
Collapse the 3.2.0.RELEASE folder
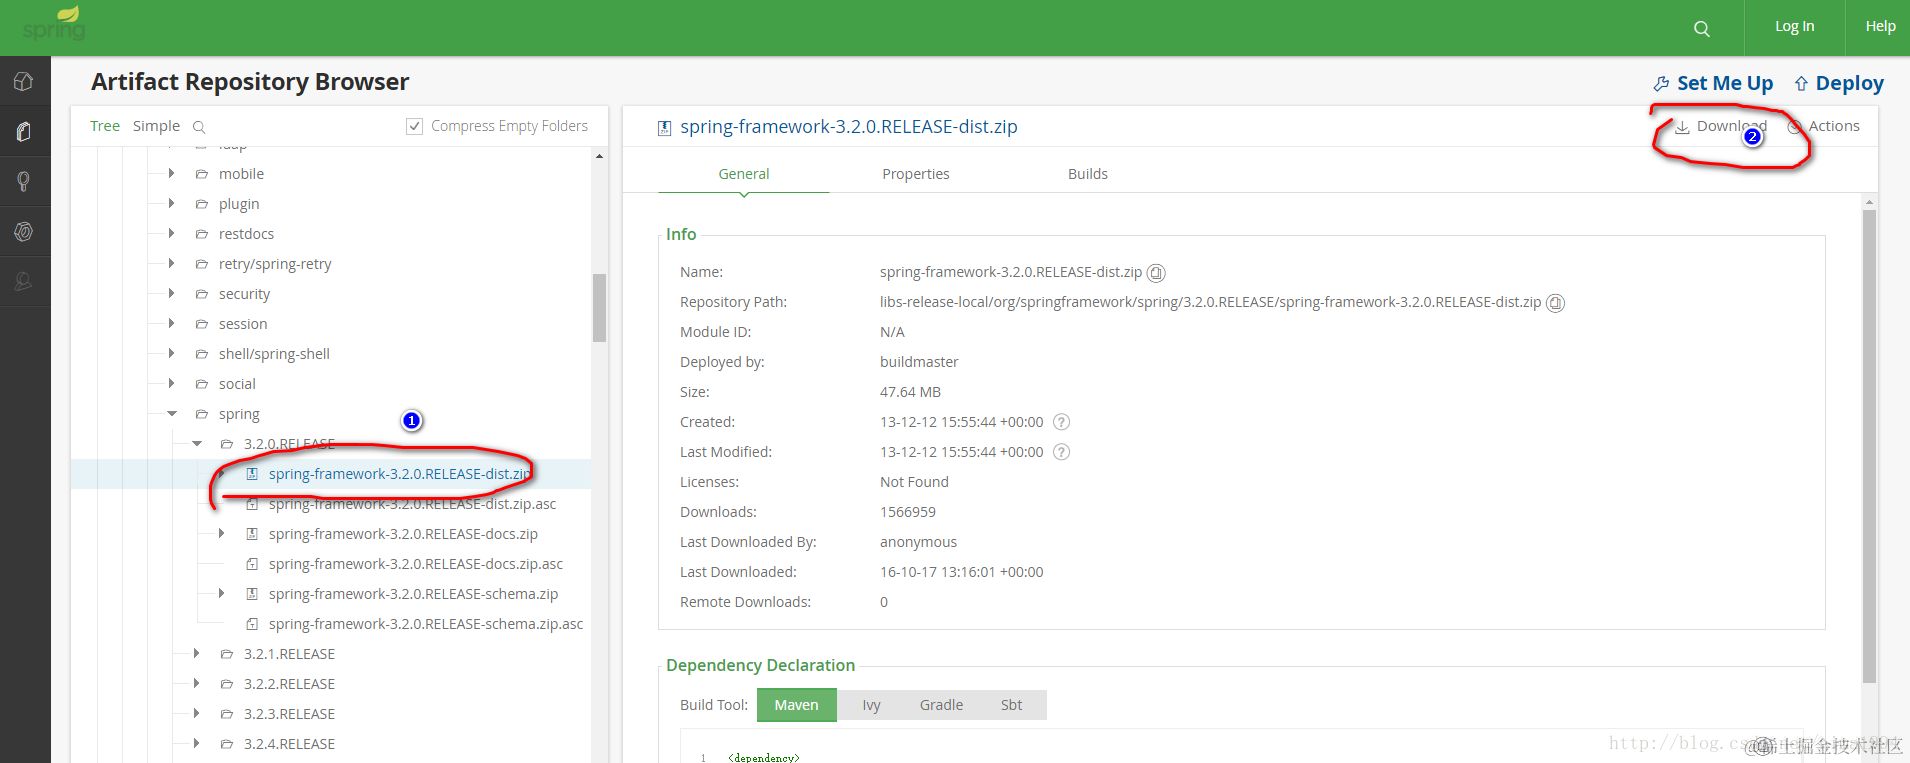(x=197, y=444)
